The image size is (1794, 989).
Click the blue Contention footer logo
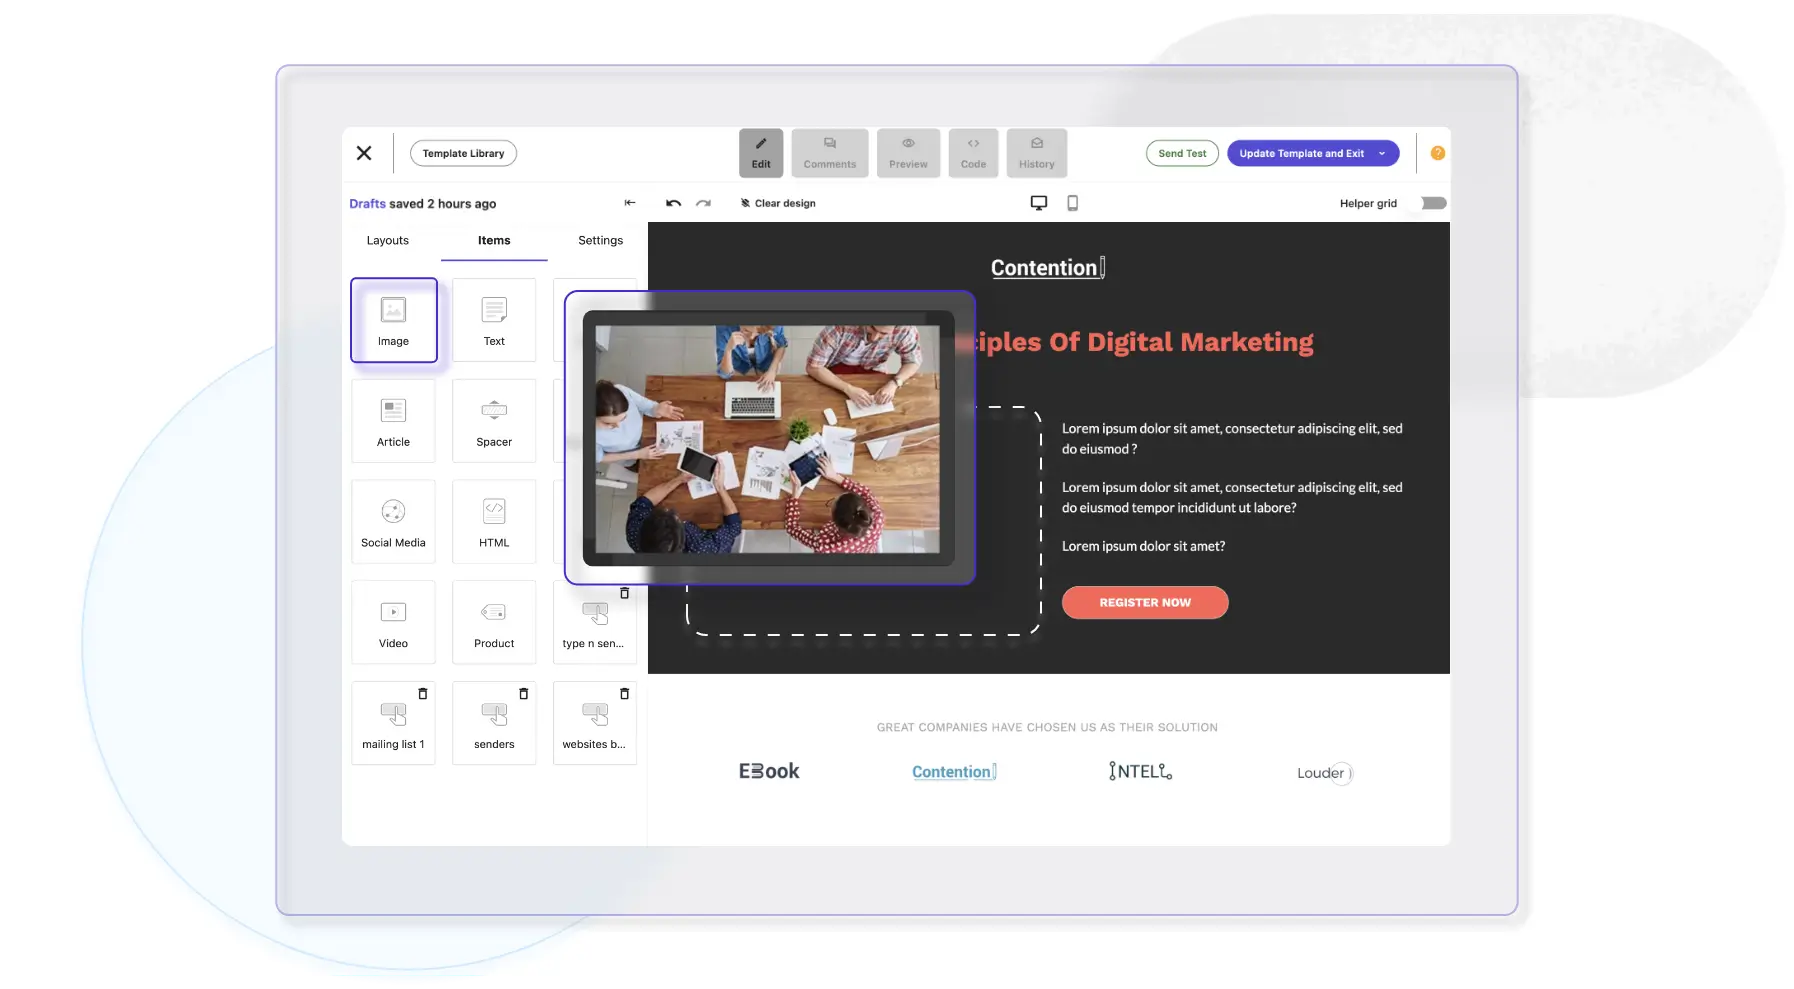click(954, 772)
